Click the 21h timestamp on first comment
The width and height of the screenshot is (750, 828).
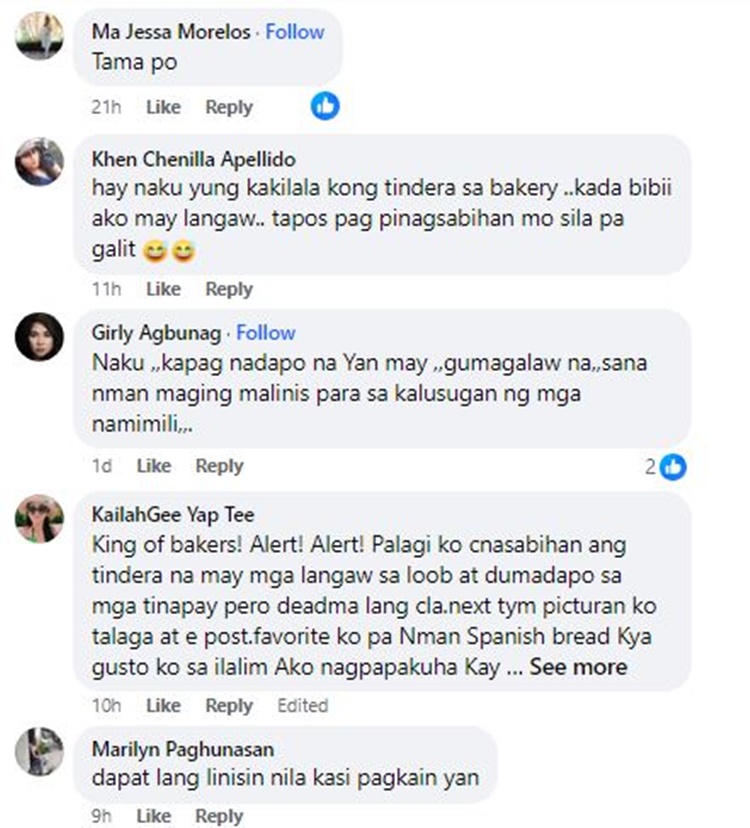tap(106, 107)
